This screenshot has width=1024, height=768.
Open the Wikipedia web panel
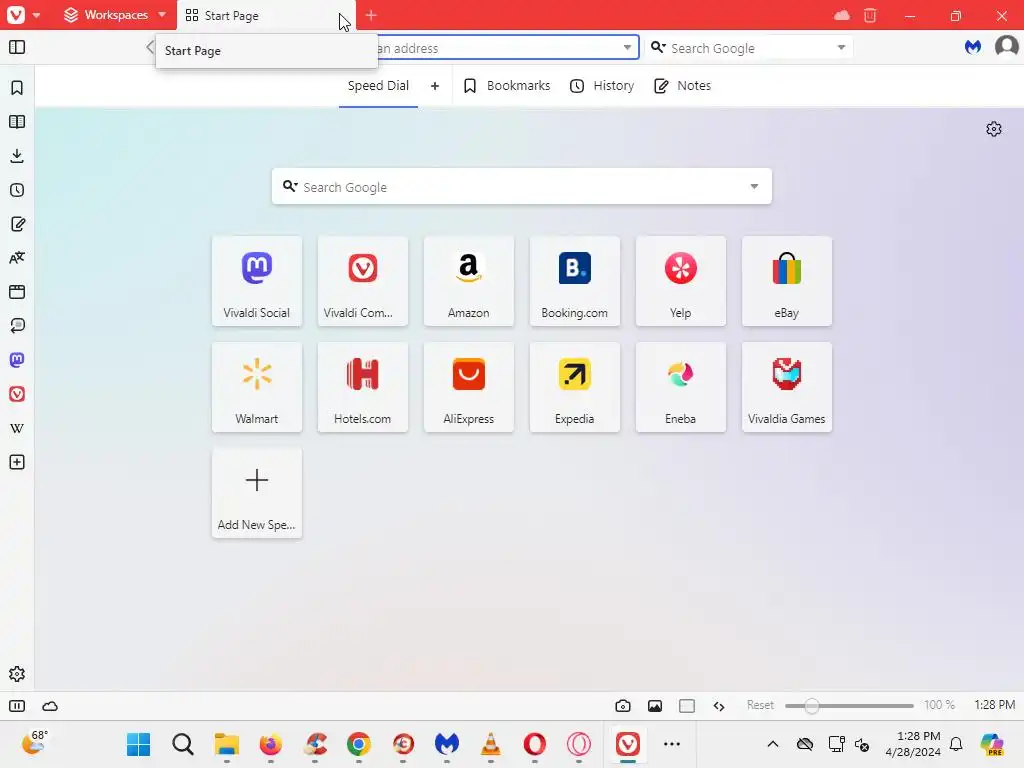(x=17, y=428)
